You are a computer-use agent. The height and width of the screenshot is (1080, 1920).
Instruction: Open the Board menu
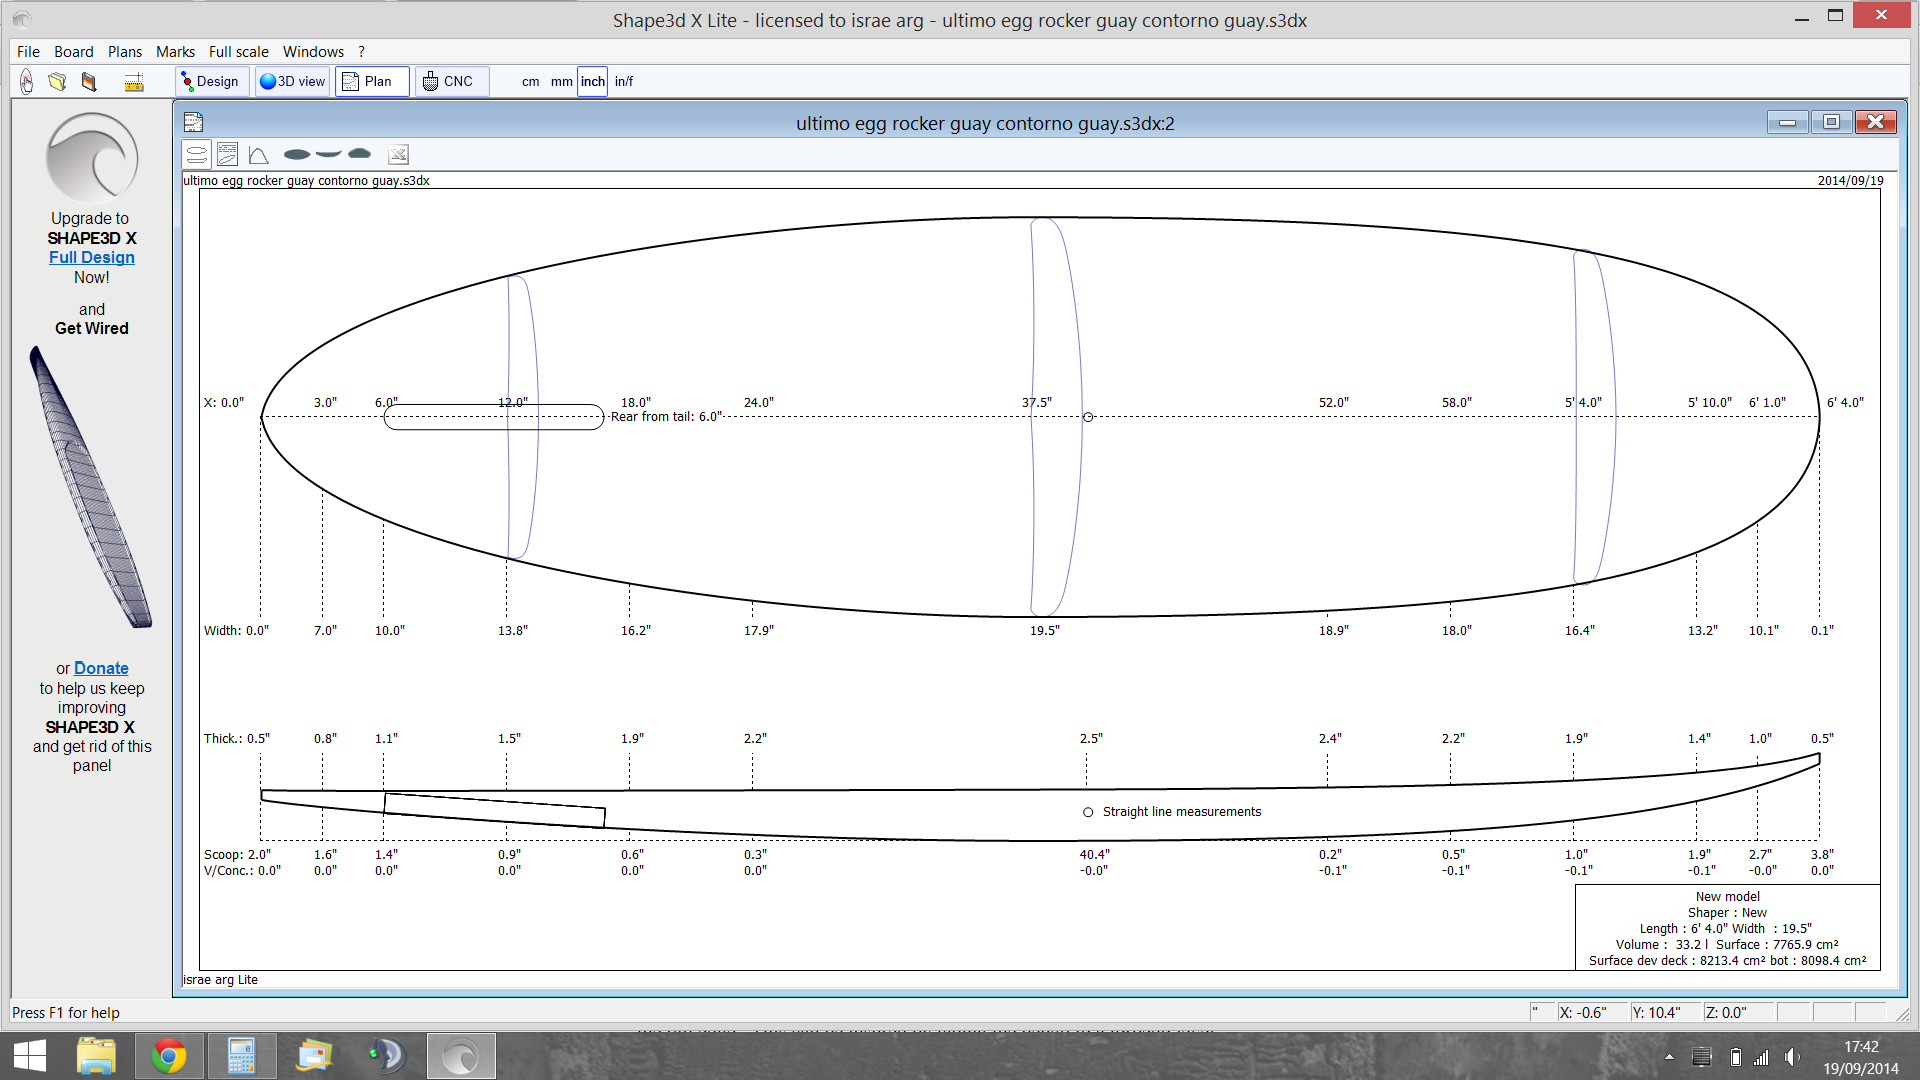[73, 52]
